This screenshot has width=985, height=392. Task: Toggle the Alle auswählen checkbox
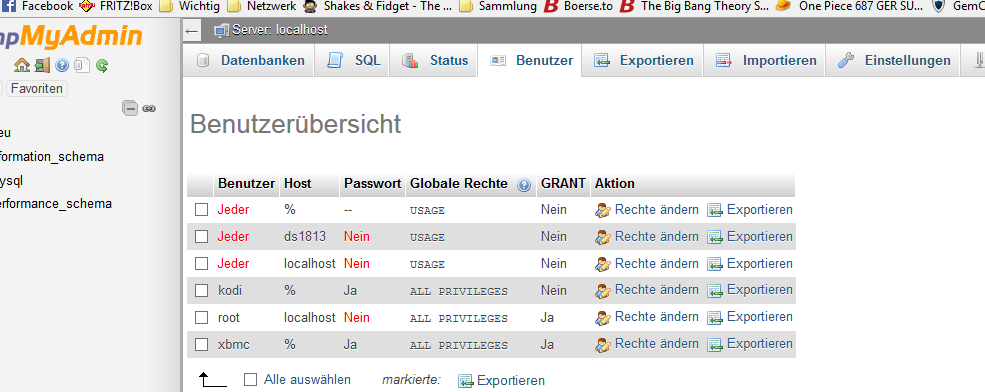[251, 379]
